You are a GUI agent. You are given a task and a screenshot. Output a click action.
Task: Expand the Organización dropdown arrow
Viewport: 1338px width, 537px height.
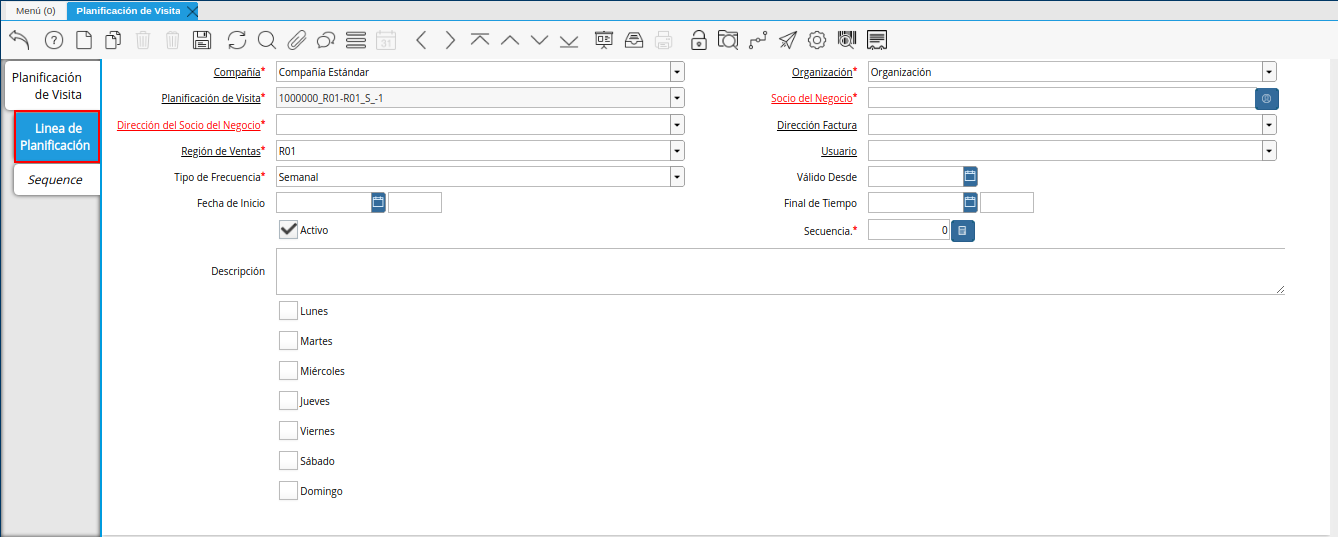pyautogui.click(x=1269, y=72)
